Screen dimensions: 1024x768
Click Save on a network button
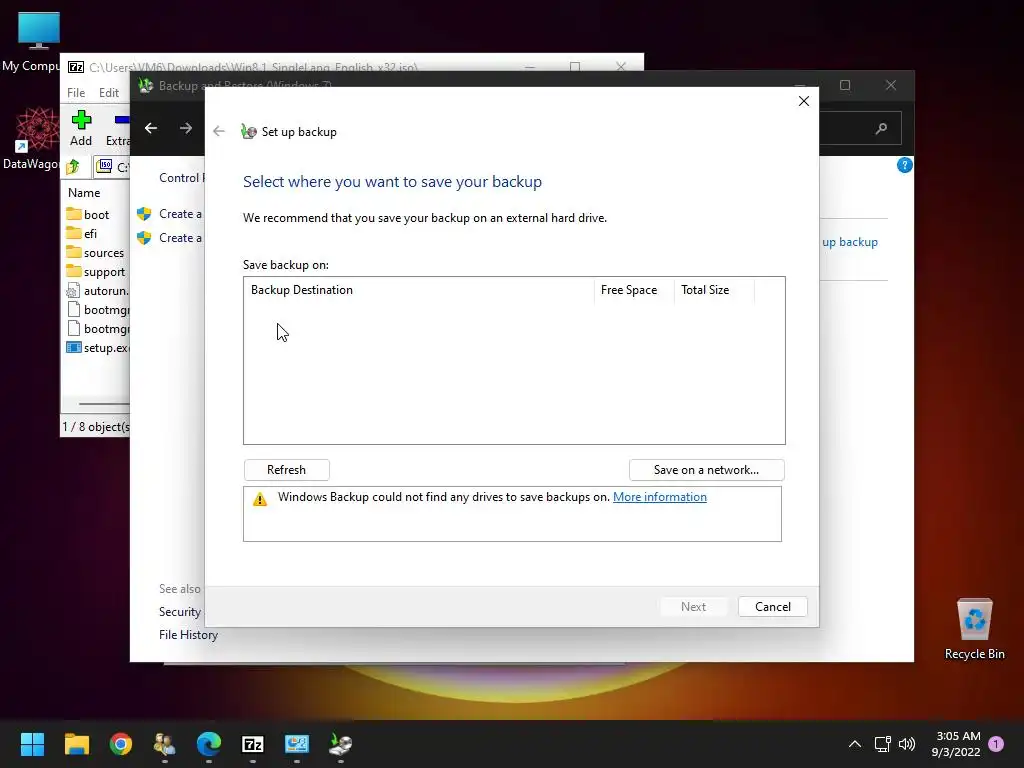(x=706, y=470)
